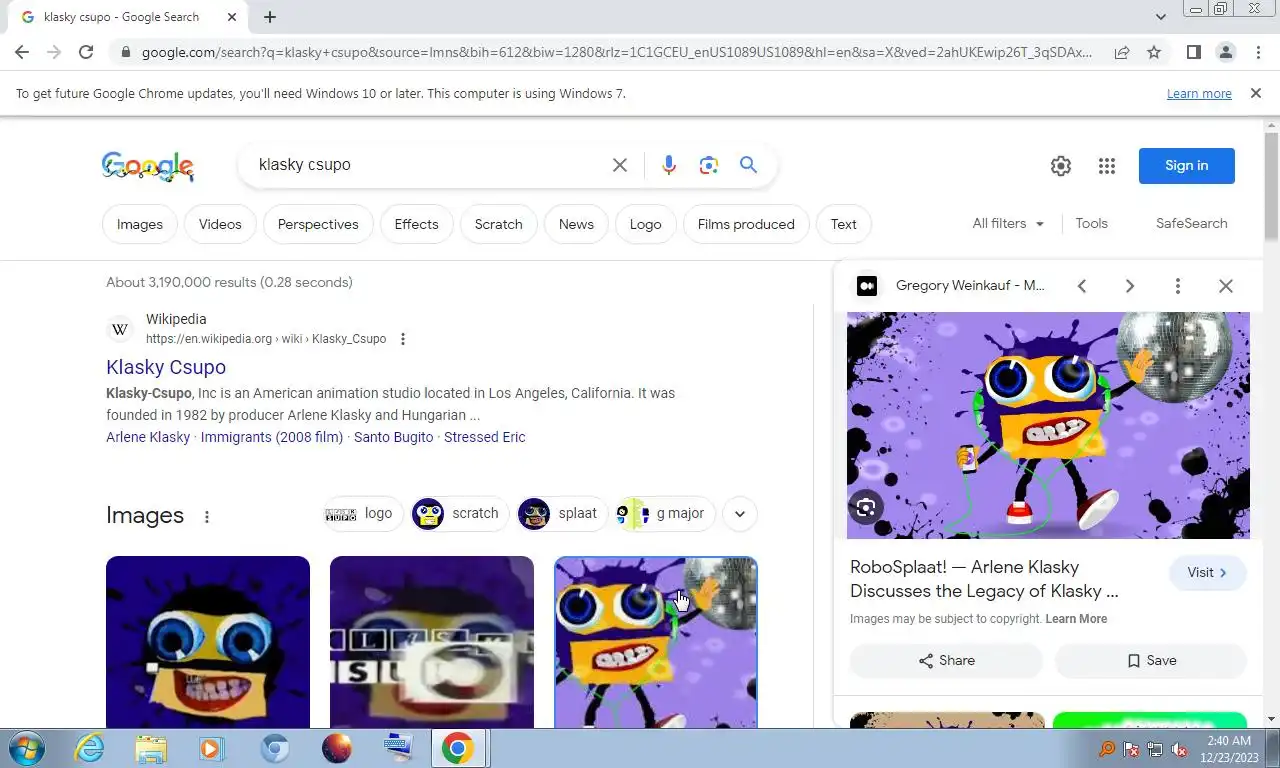Share this page from address bar
Image resolution: width=1280 pixels, height=768 pixels.
(x=1122, y=52)
